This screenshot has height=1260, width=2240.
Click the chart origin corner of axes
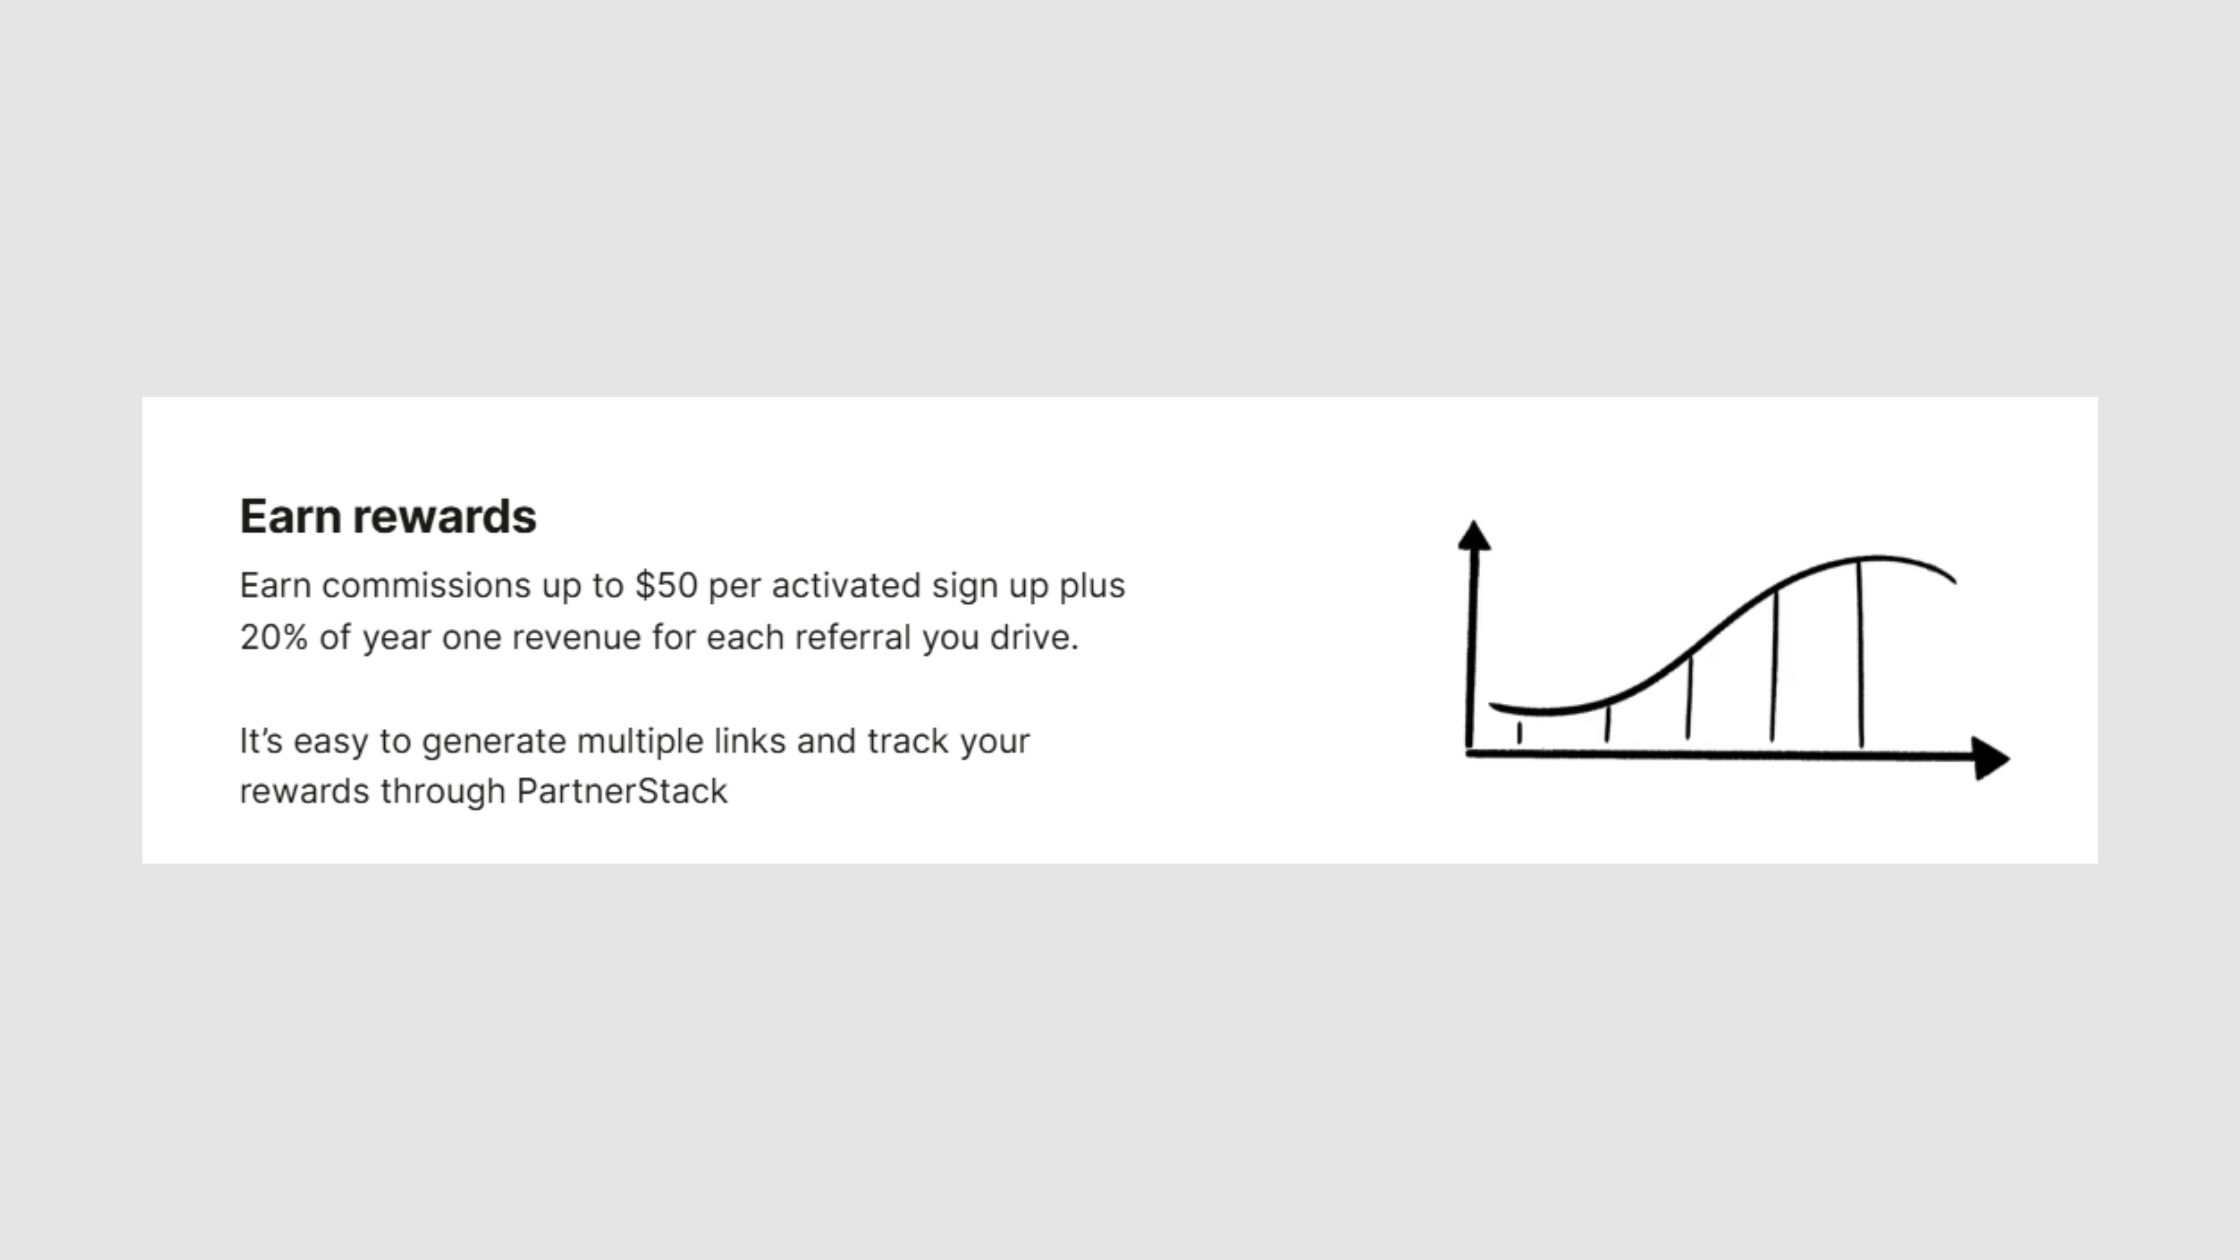coord(1470,751)
